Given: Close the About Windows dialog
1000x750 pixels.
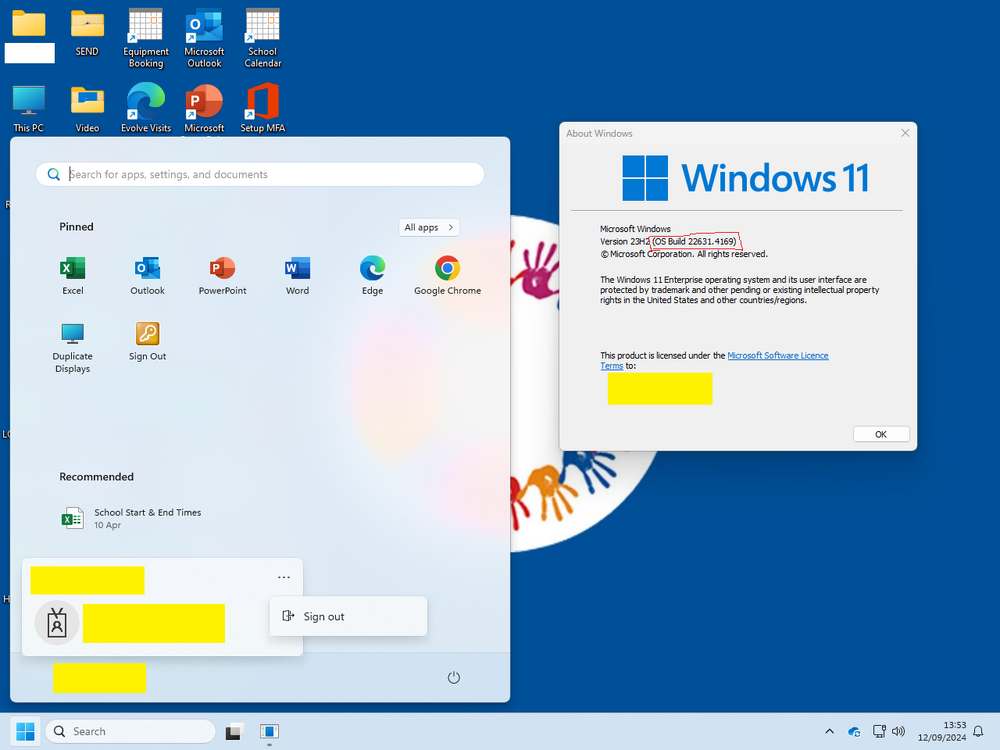Looking at the screenshot, I should click(904, 133).
